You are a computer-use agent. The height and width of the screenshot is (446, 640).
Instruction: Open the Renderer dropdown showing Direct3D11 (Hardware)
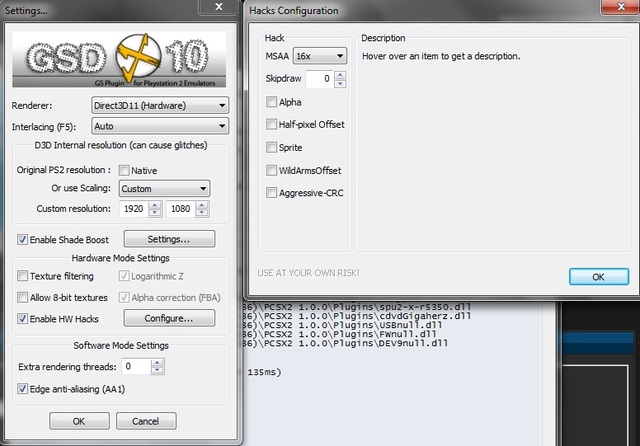pos(160,106)
